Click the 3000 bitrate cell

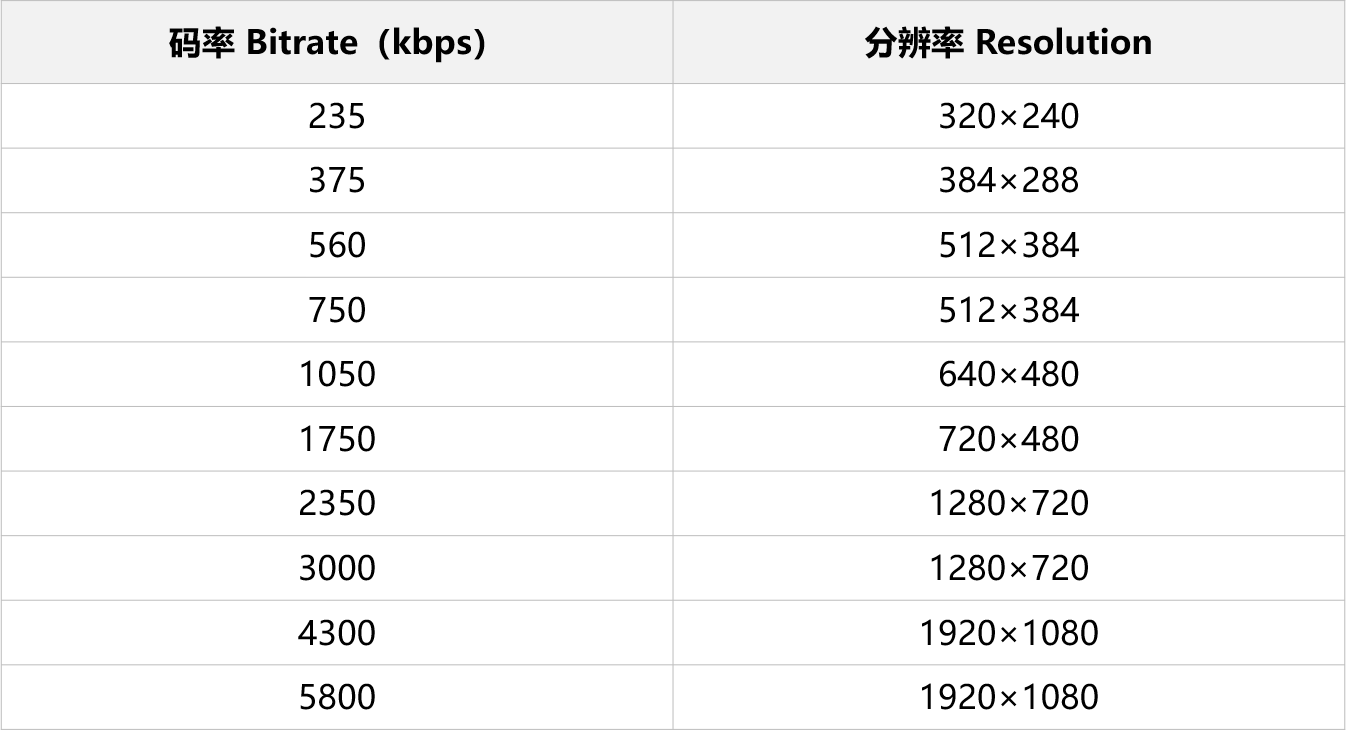click(x=337, y=568)
